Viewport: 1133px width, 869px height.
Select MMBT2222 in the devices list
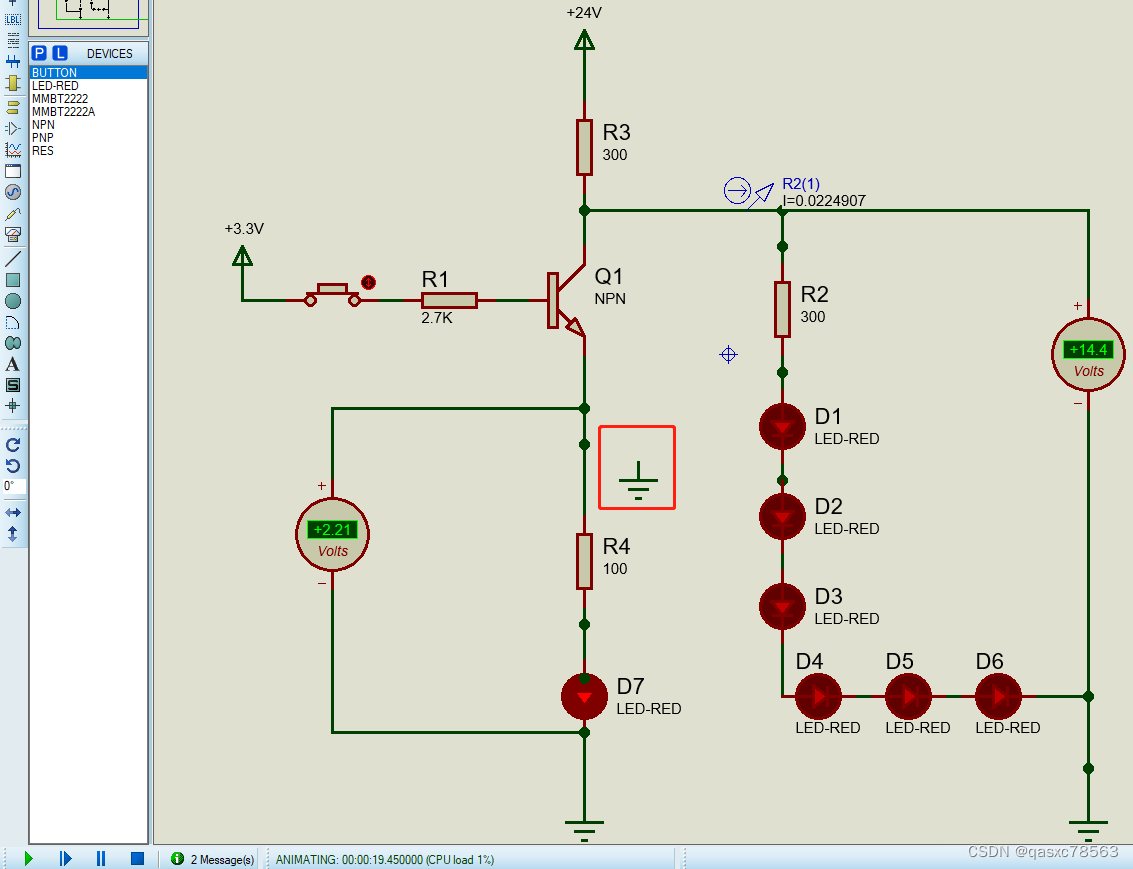tap(88, 98)
